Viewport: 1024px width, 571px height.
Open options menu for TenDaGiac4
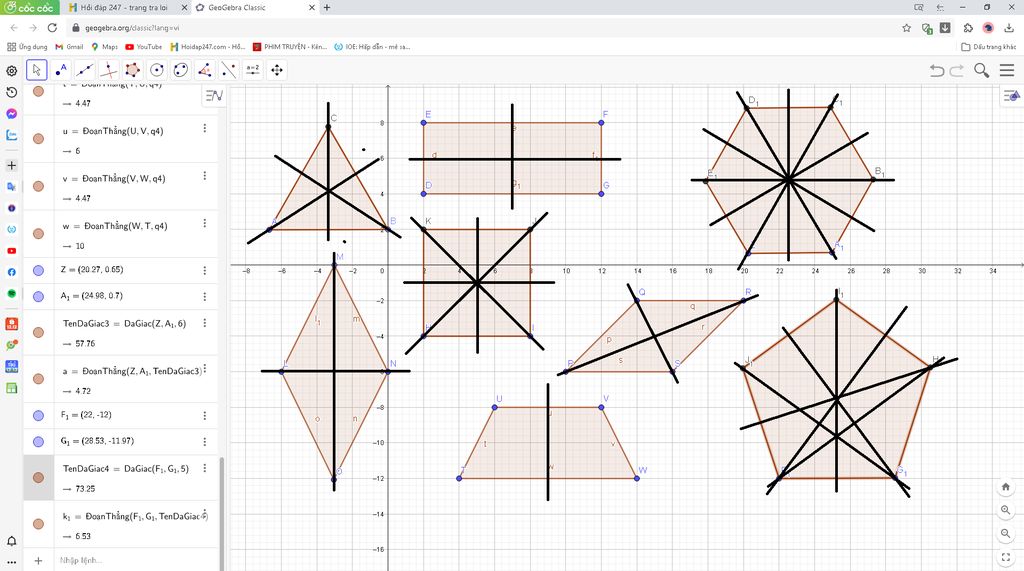204,468
